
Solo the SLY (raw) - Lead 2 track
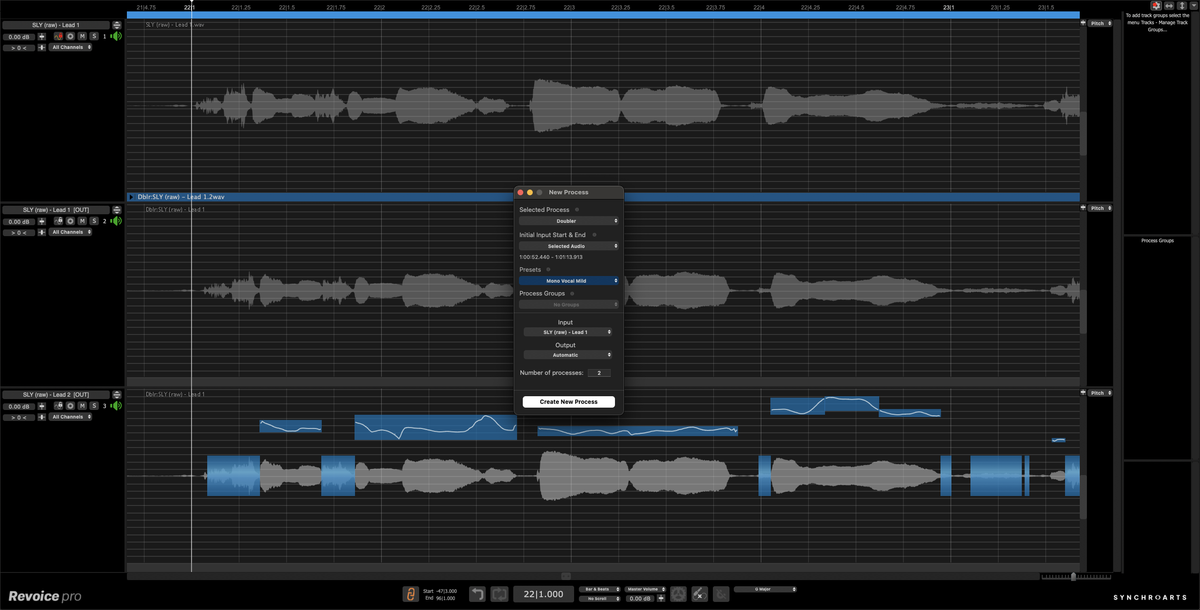[95, 406]
